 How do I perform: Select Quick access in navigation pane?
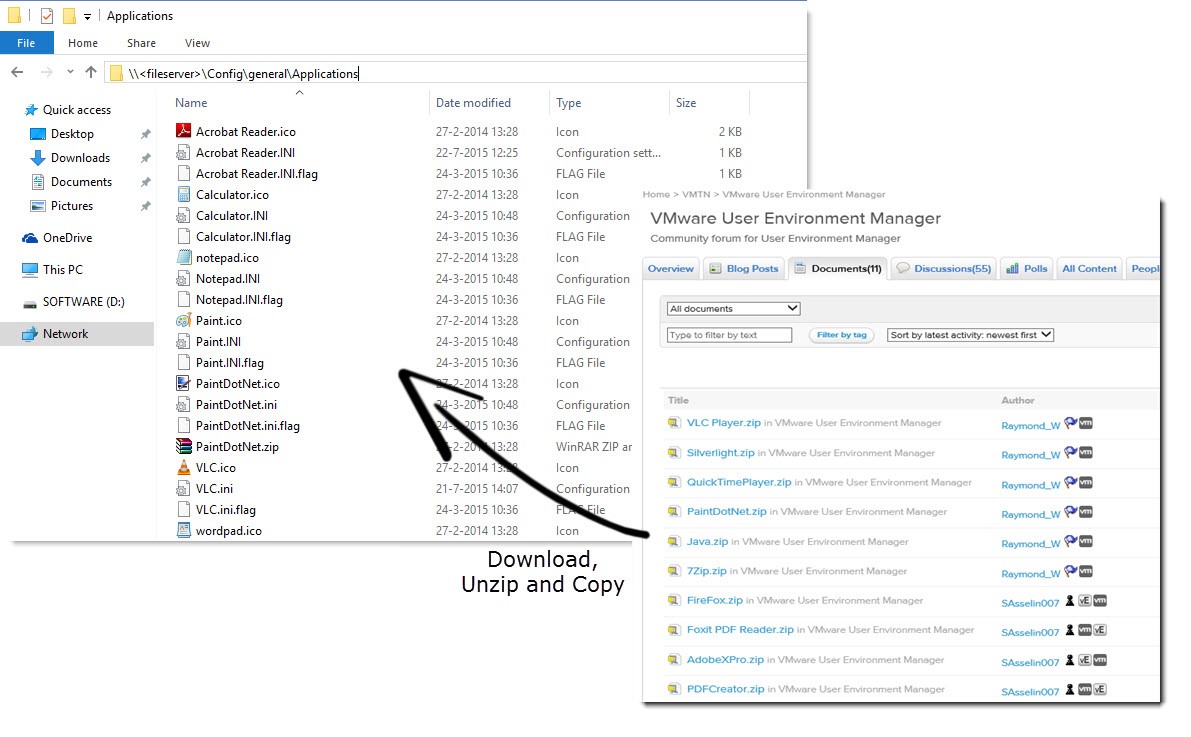coord(77,110)
